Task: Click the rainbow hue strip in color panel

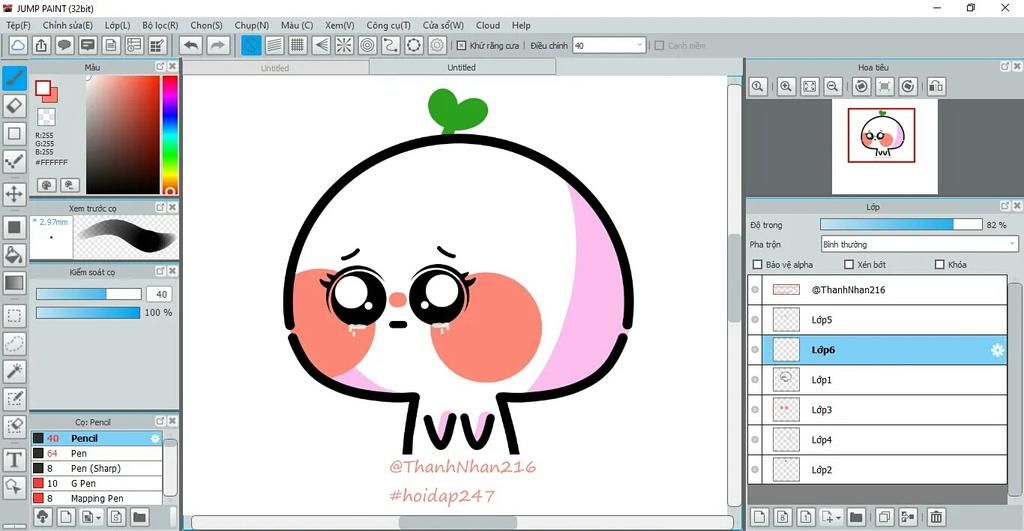Action: (x=170, y=135)
